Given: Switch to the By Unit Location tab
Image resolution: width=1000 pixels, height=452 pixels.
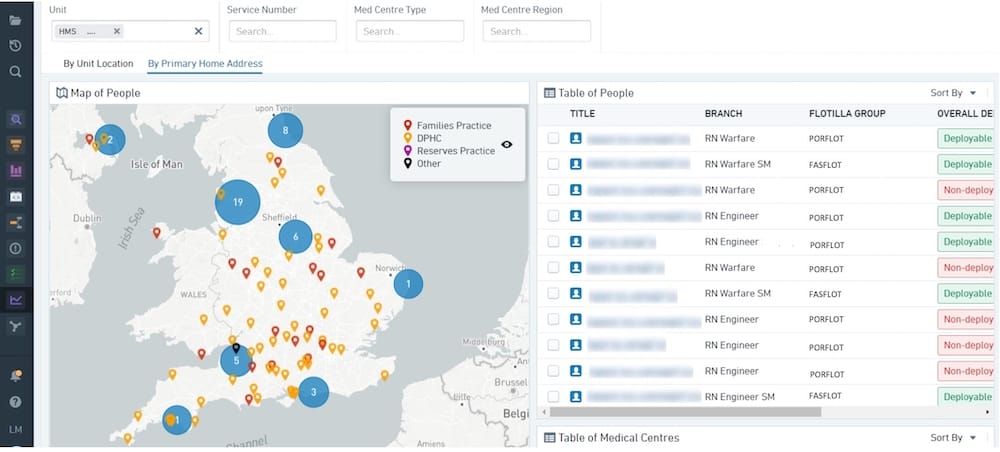Looking at the screenshot, I should coord(98,64).
